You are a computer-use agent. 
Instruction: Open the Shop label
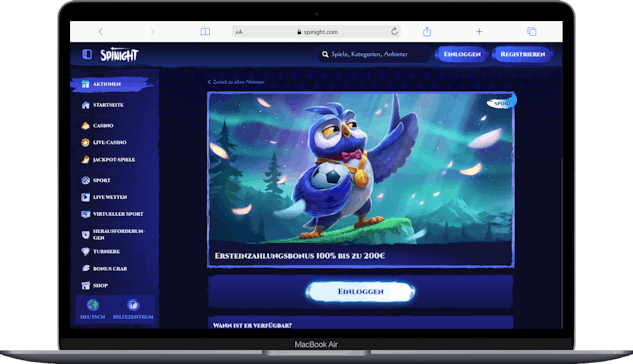(100, 285)
